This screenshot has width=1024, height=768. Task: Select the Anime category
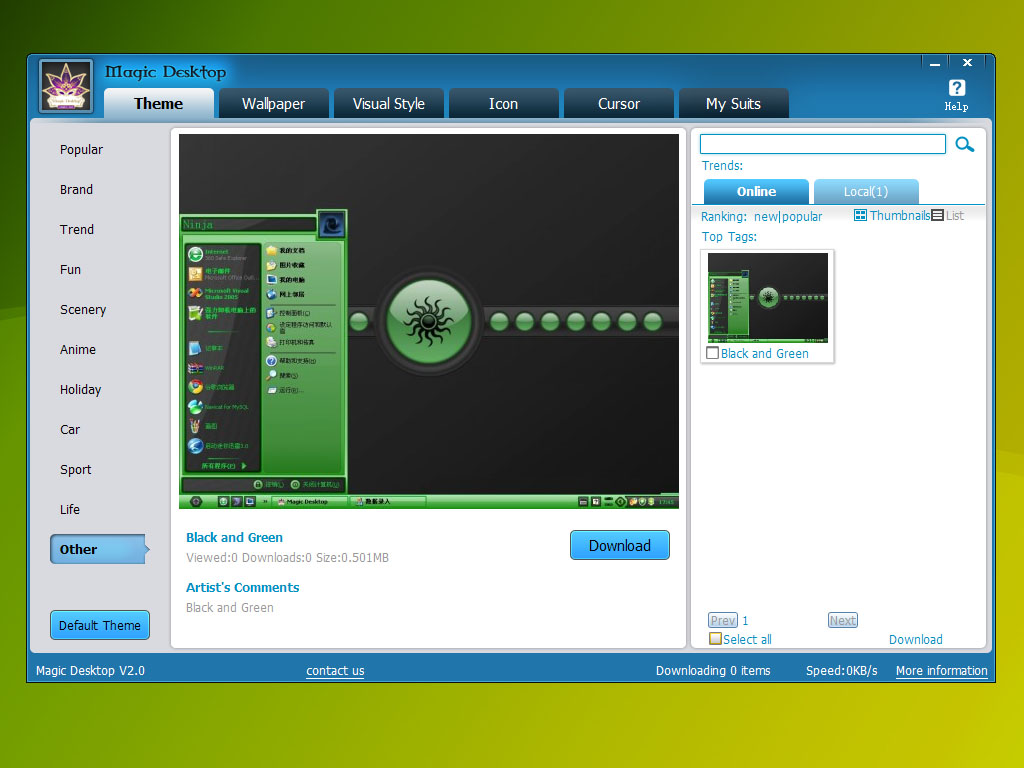coord(78,349)
